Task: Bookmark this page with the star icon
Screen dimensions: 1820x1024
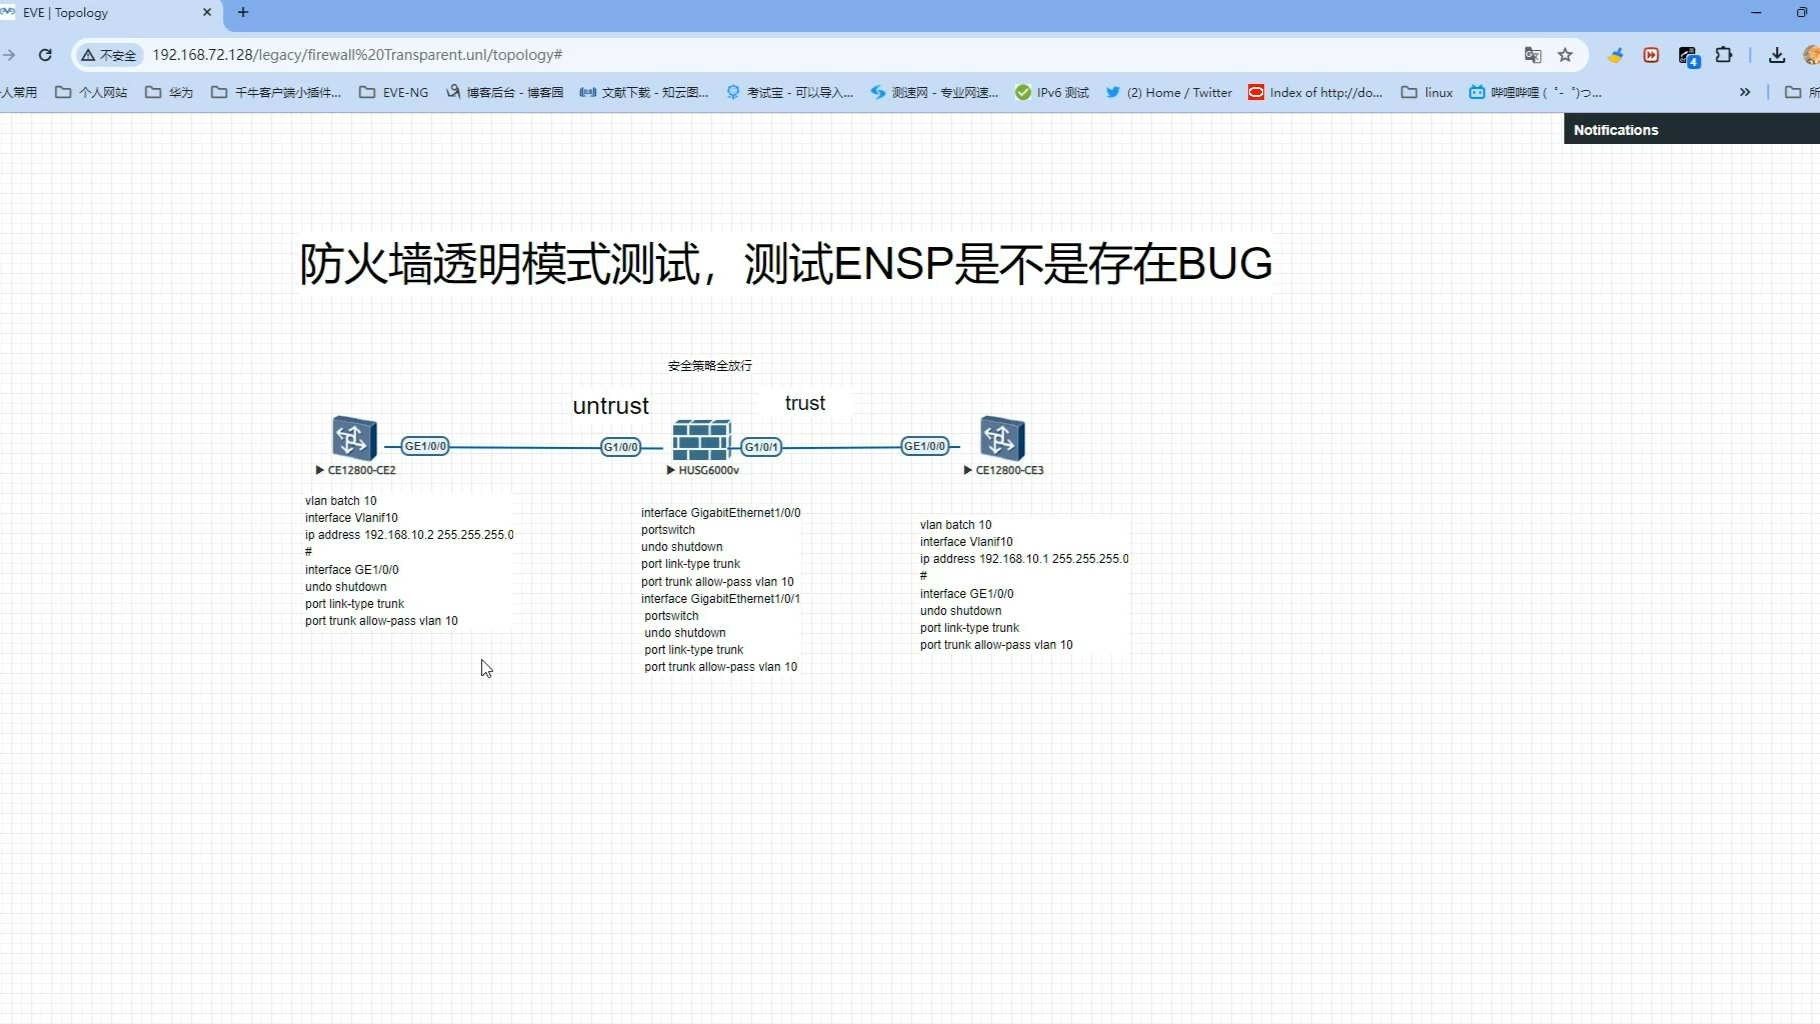Action: coord(1565,55)
